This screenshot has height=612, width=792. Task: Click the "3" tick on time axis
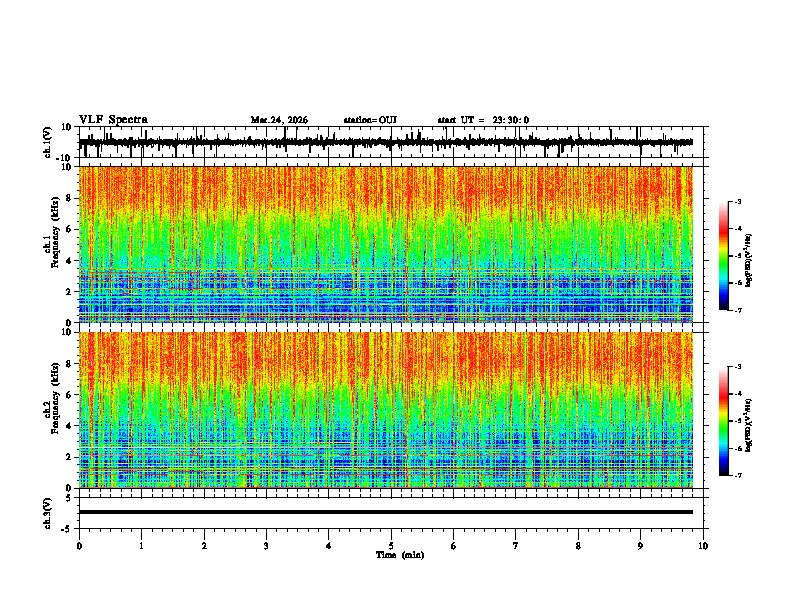click(x=266, y=546)
